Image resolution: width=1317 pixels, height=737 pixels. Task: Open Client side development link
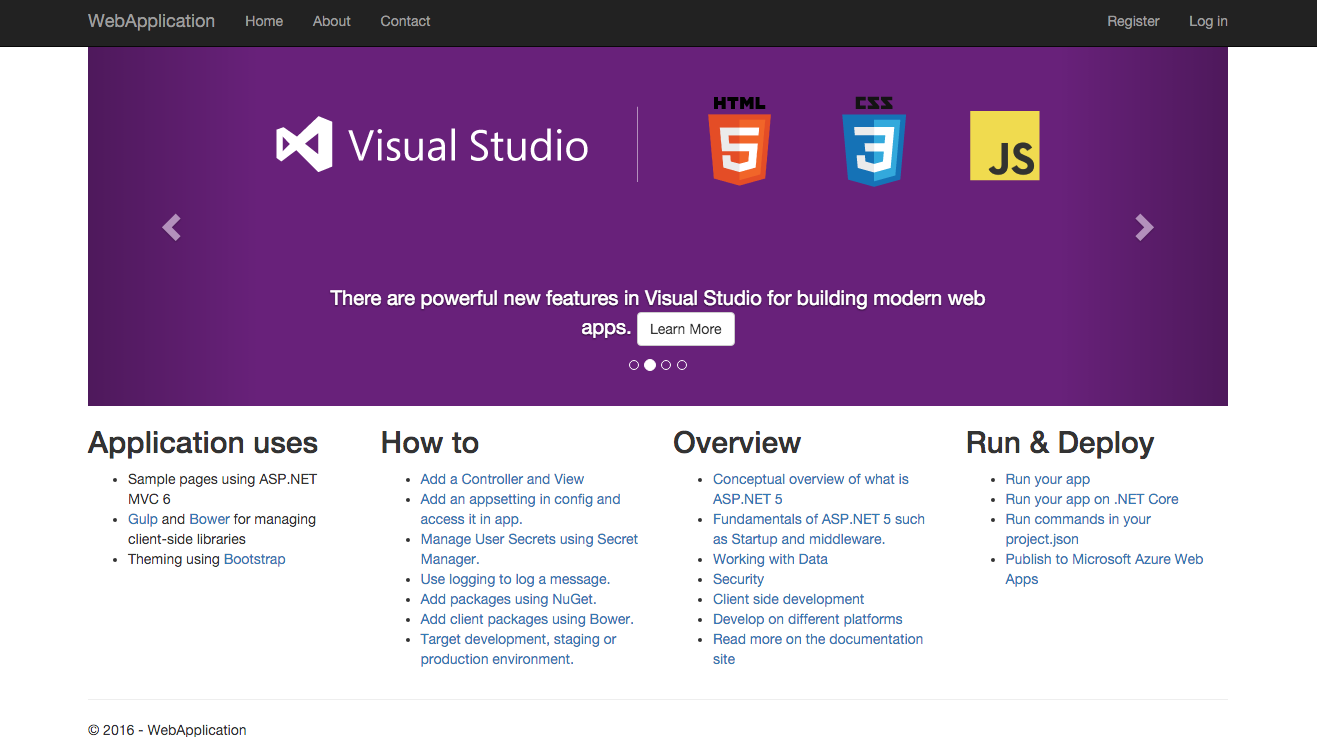pyautogui.click(x=788, y=599)
